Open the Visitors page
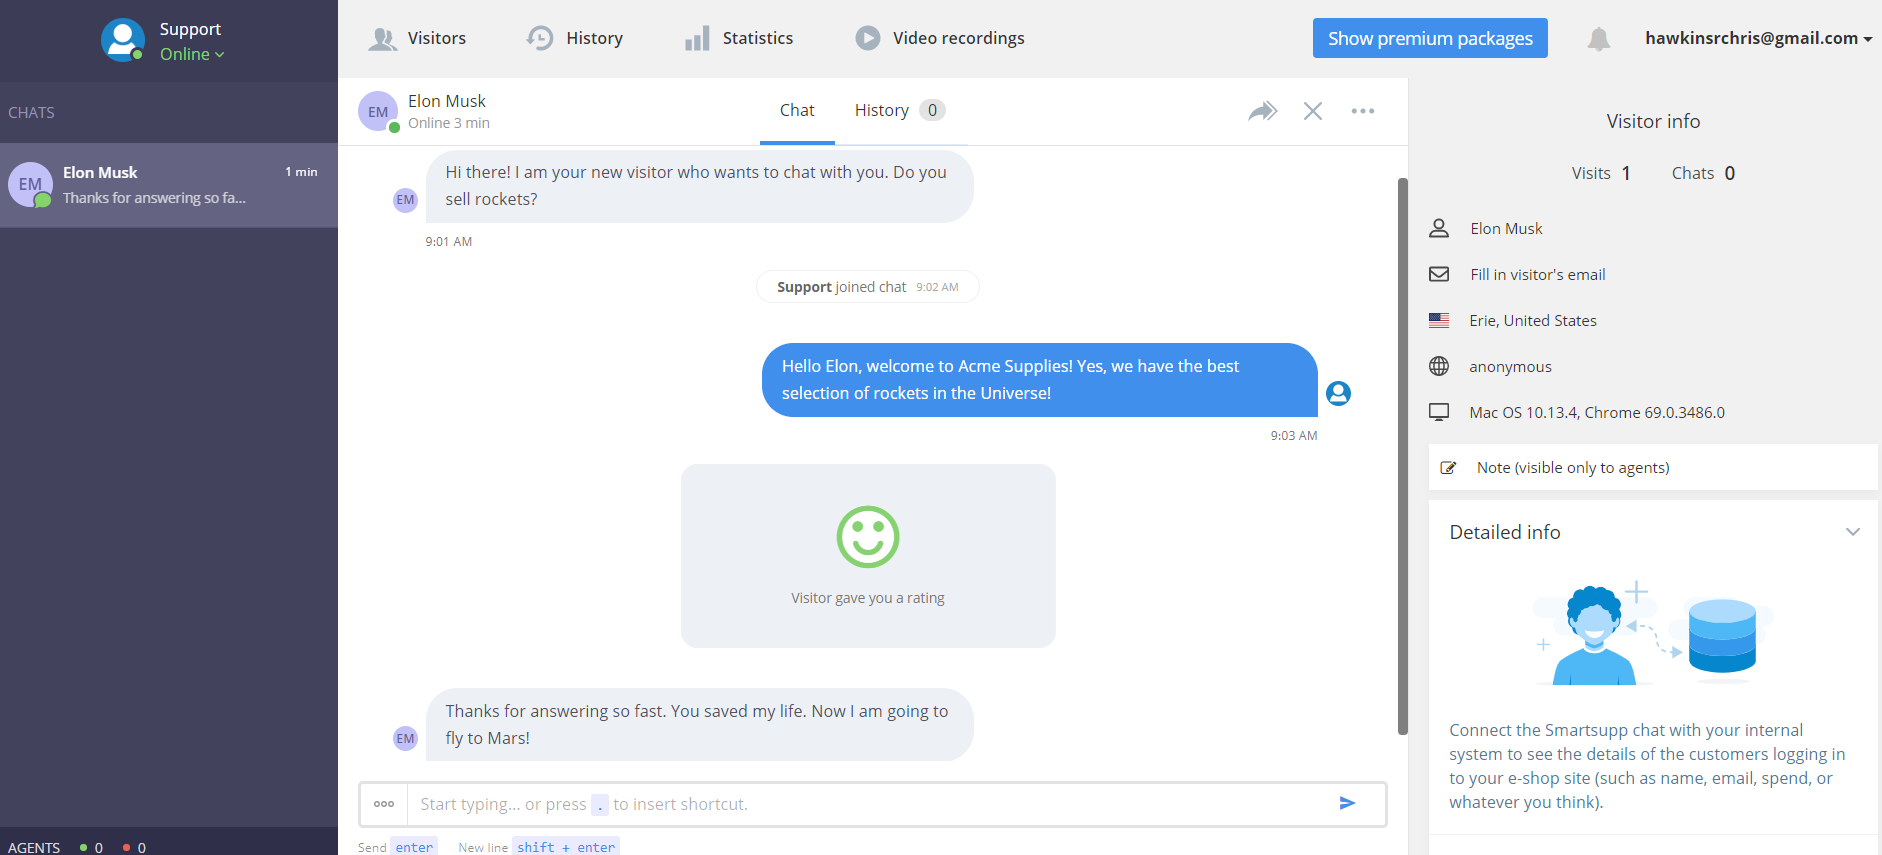Screen dimensions: 1882x855 tap(418, 38)
